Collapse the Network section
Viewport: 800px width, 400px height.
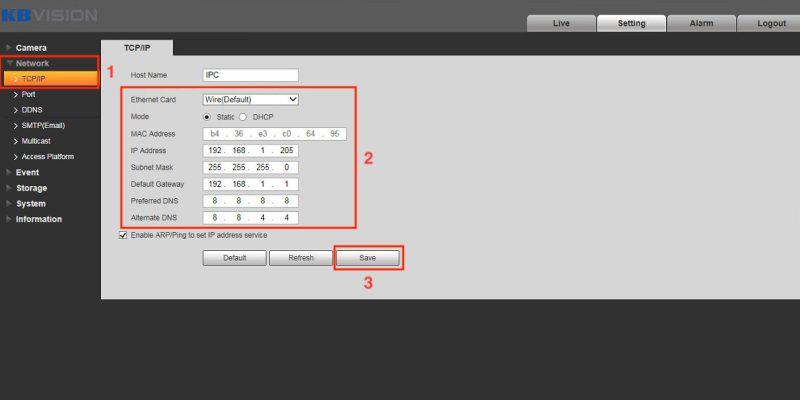tap(32, 63)
